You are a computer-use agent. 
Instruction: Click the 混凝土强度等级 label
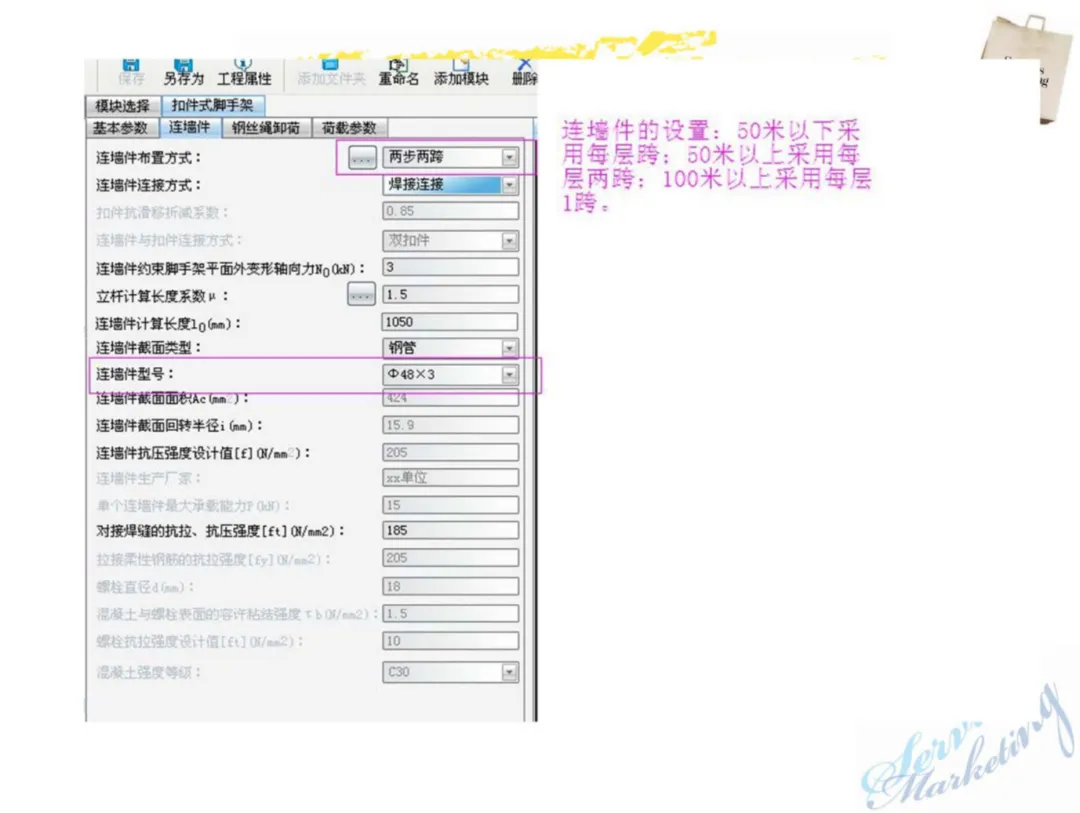(x=148, y=672)
